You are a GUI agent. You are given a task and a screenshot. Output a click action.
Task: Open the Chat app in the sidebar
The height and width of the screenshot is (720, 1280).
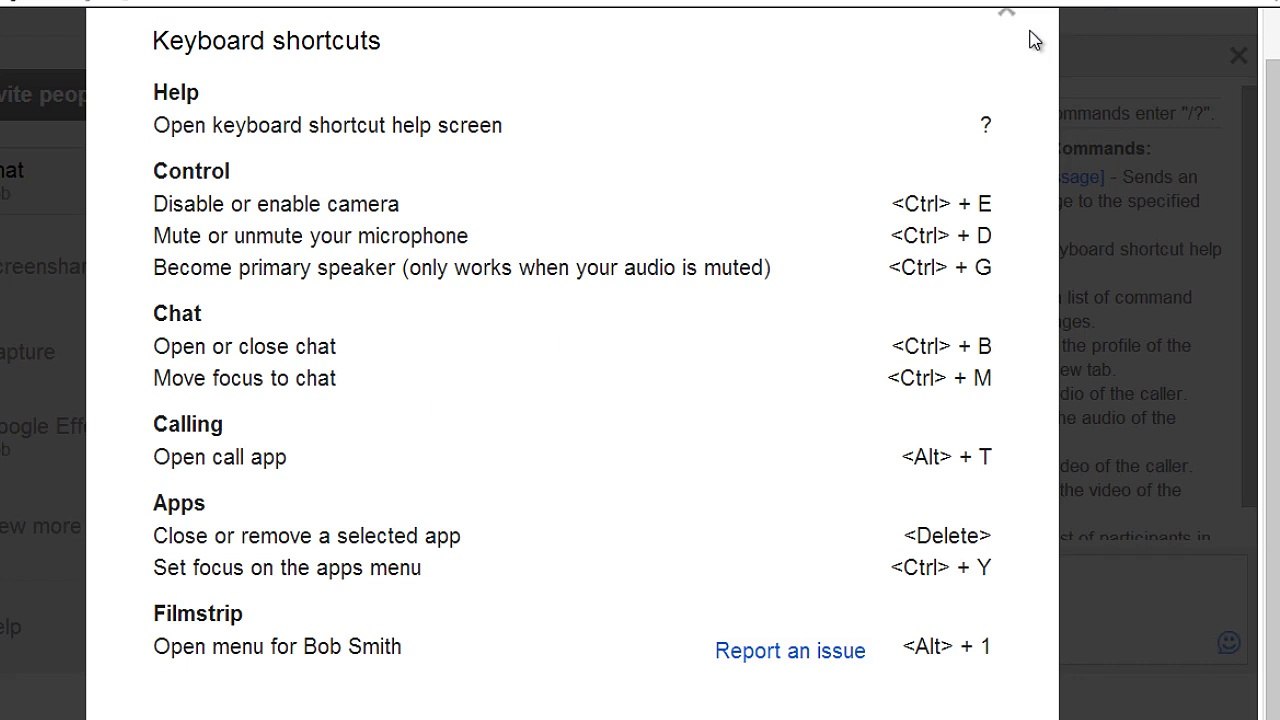point(14,171)
